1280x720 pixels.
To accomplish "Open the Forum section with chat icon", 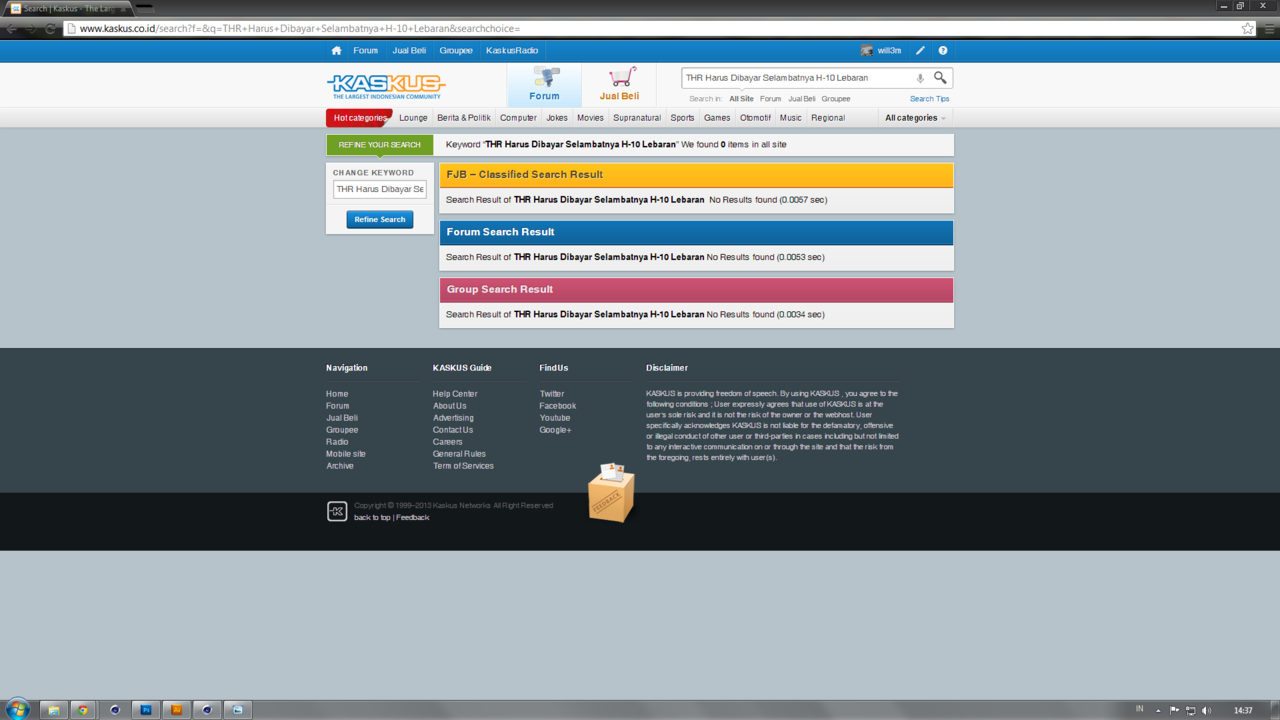I will 544,84.
